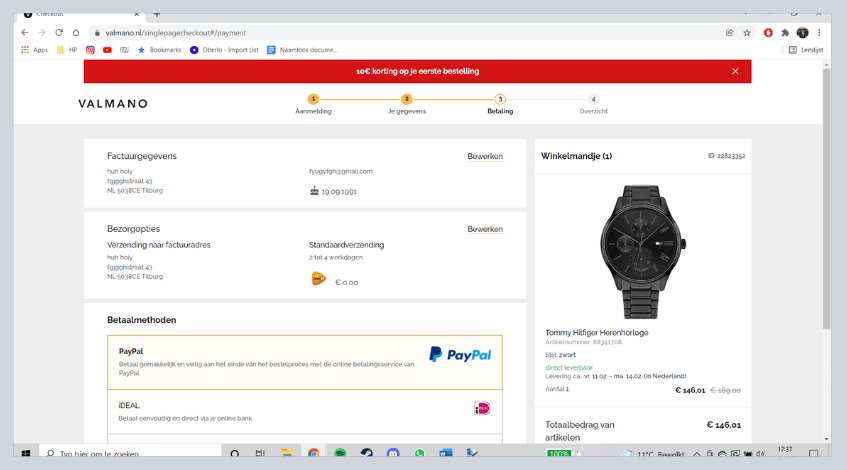
Task: Open File Explorer from the taskbar
Action: (x=287, y=453)
